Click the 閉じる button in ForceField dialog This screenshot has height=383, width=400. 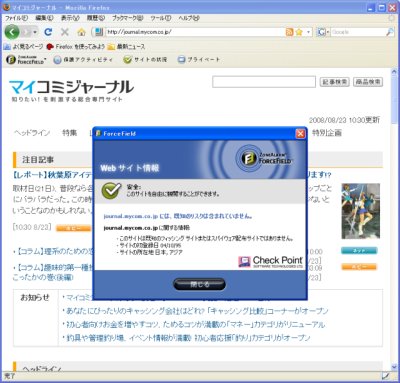[199, 284]
